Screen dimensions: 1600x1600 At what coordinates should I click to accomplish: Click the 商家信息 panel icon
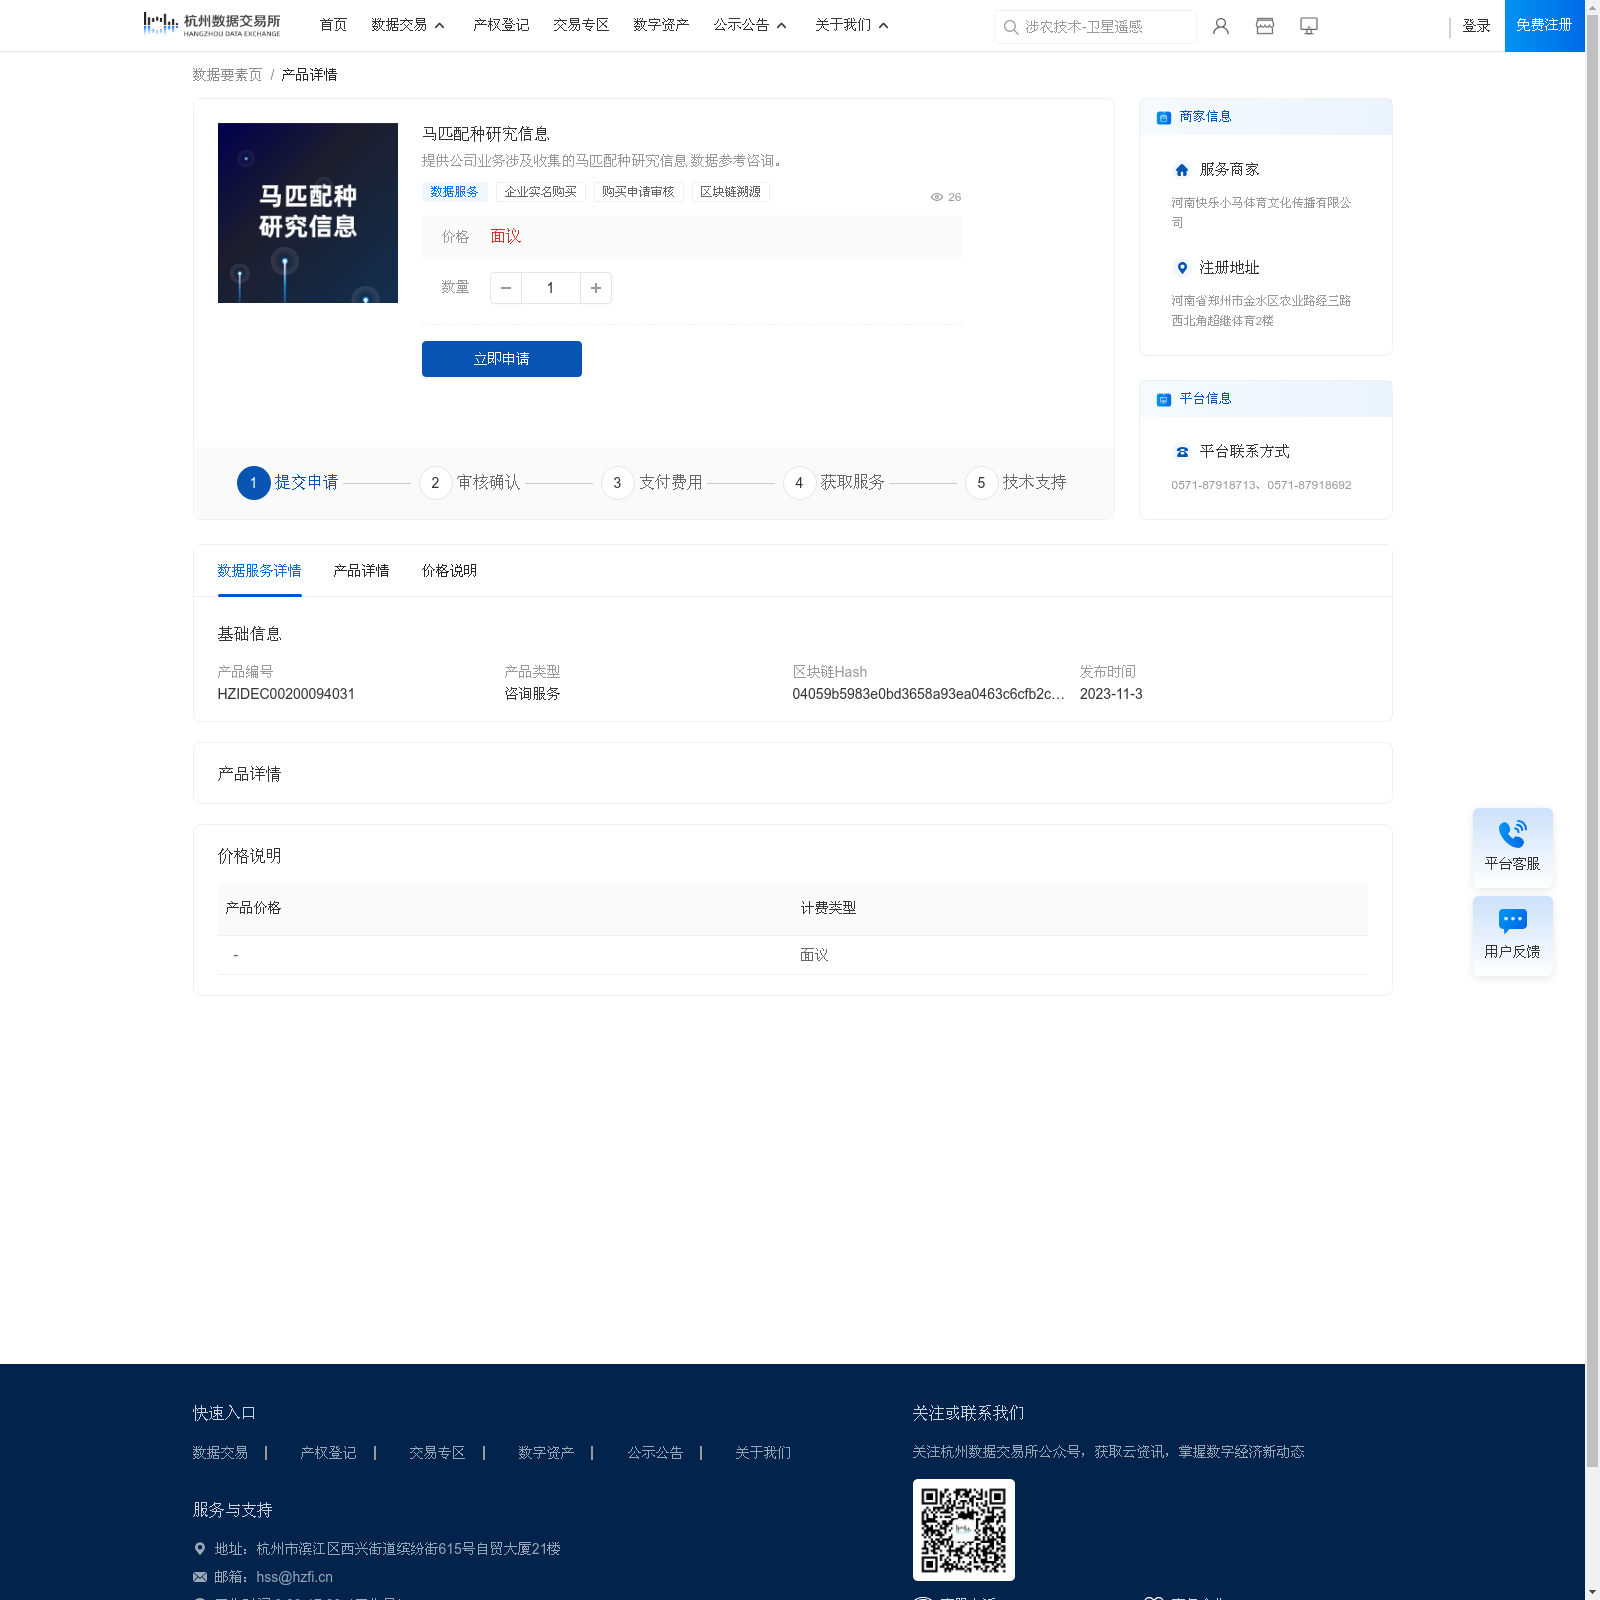click(1164, 118)
